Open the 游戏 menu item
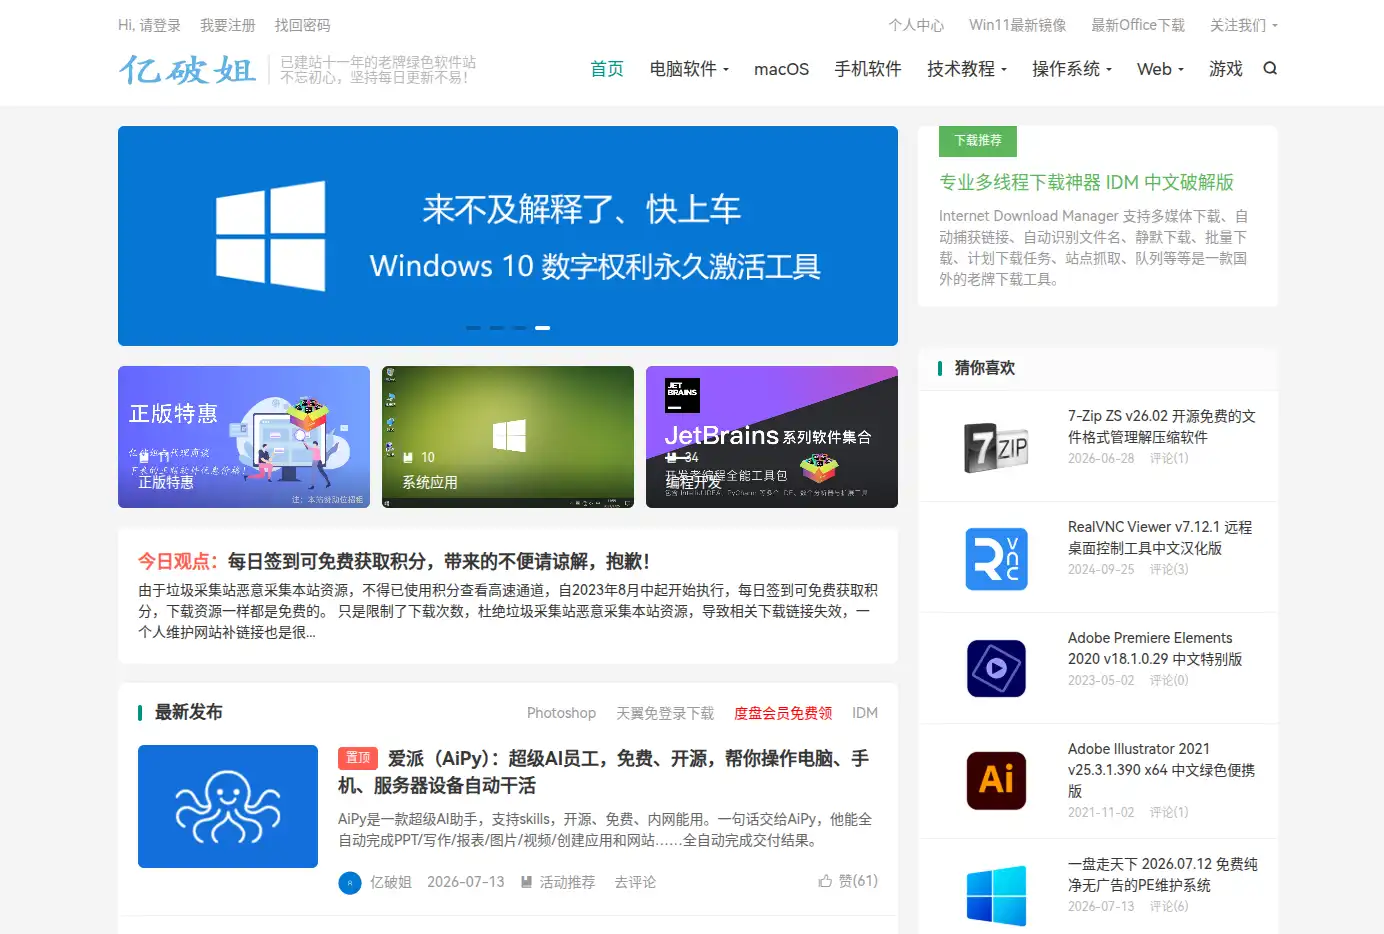 1226,69
